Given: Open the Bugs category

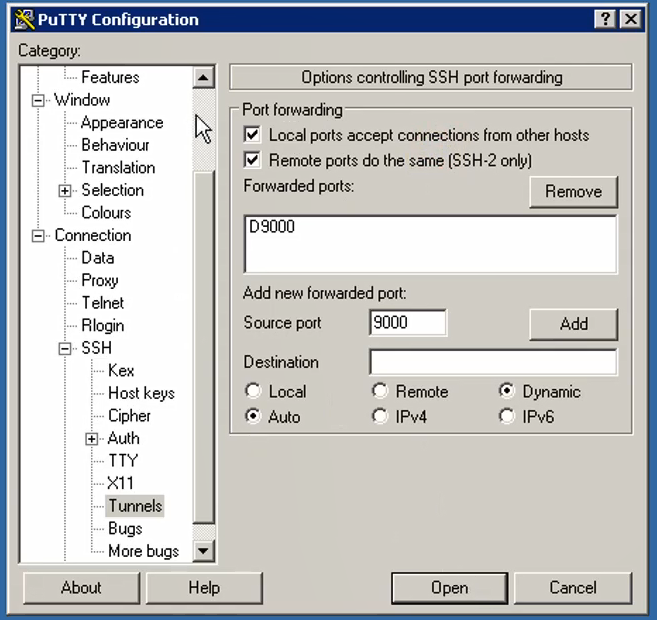Looking at the screenshot, I should pyautogui.click(x=125, y=529).
